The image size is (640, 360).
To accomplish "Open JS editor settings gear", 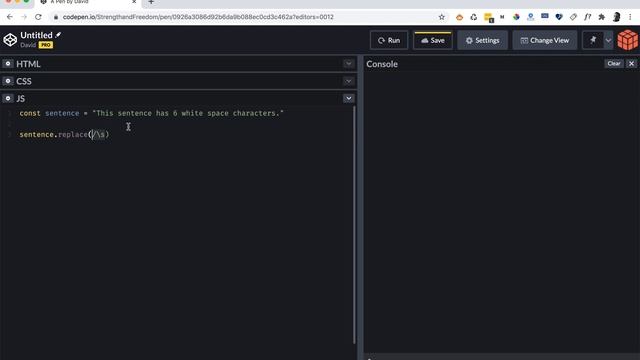I will tap(8, 98).
